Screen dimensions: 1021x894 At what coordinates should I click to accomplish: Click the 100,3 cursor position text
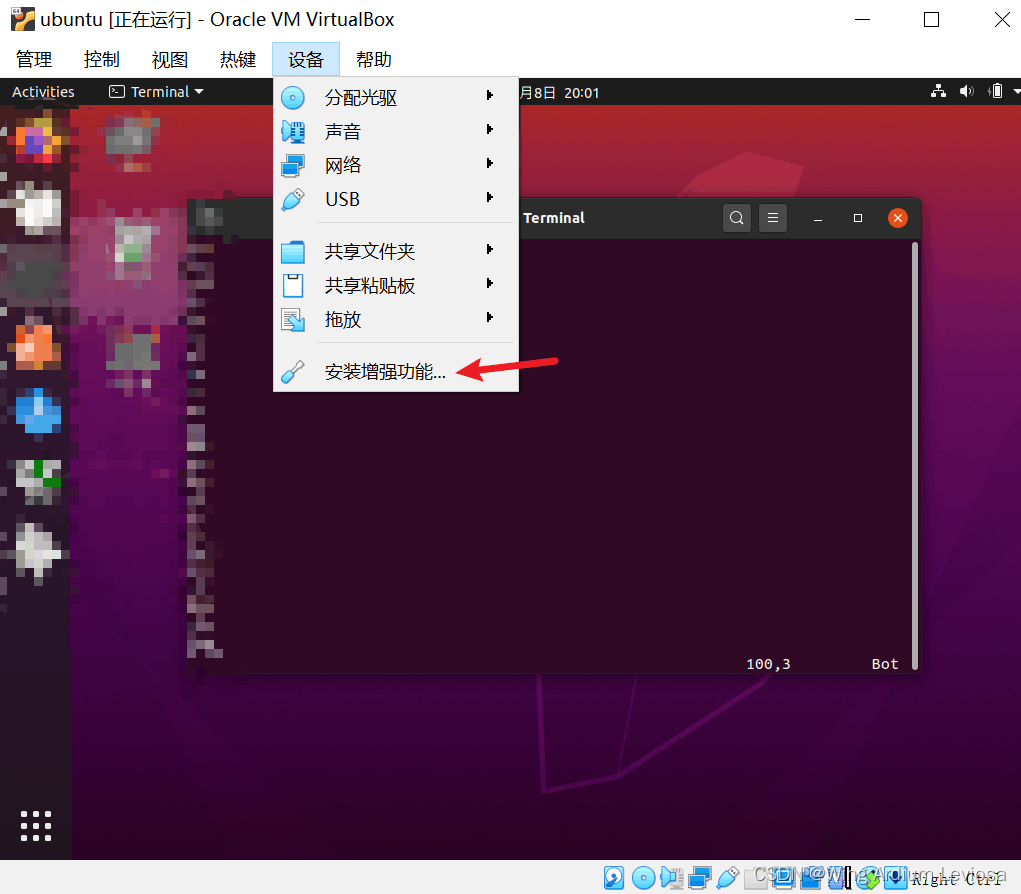coord(768,664)
